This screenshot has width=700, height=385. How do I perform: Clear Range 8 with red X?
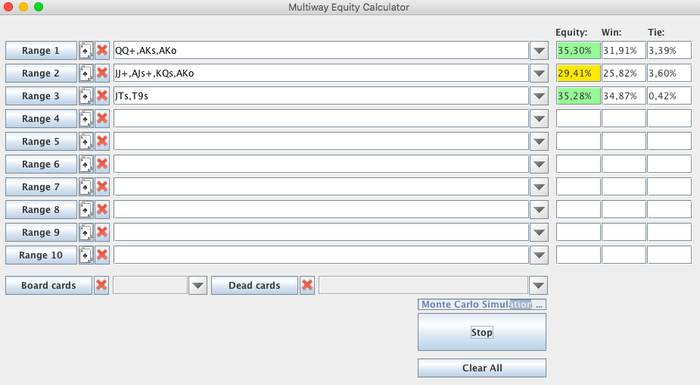102,210
